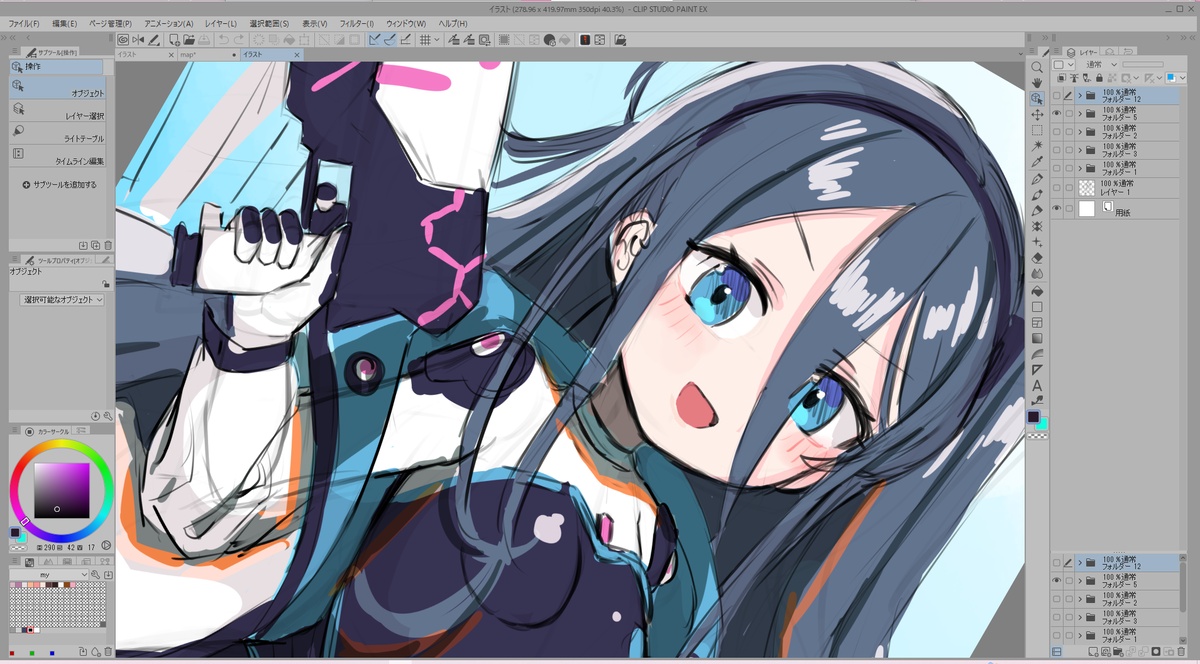Click the Undo arrow in the toolbar

[223, 40]
